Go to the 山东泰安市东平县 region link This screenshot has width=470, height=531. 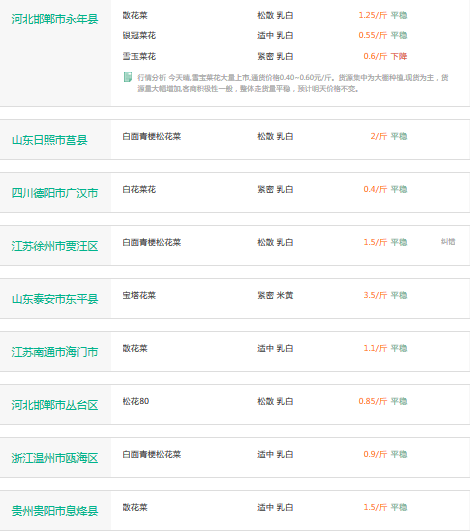point(55,299)
